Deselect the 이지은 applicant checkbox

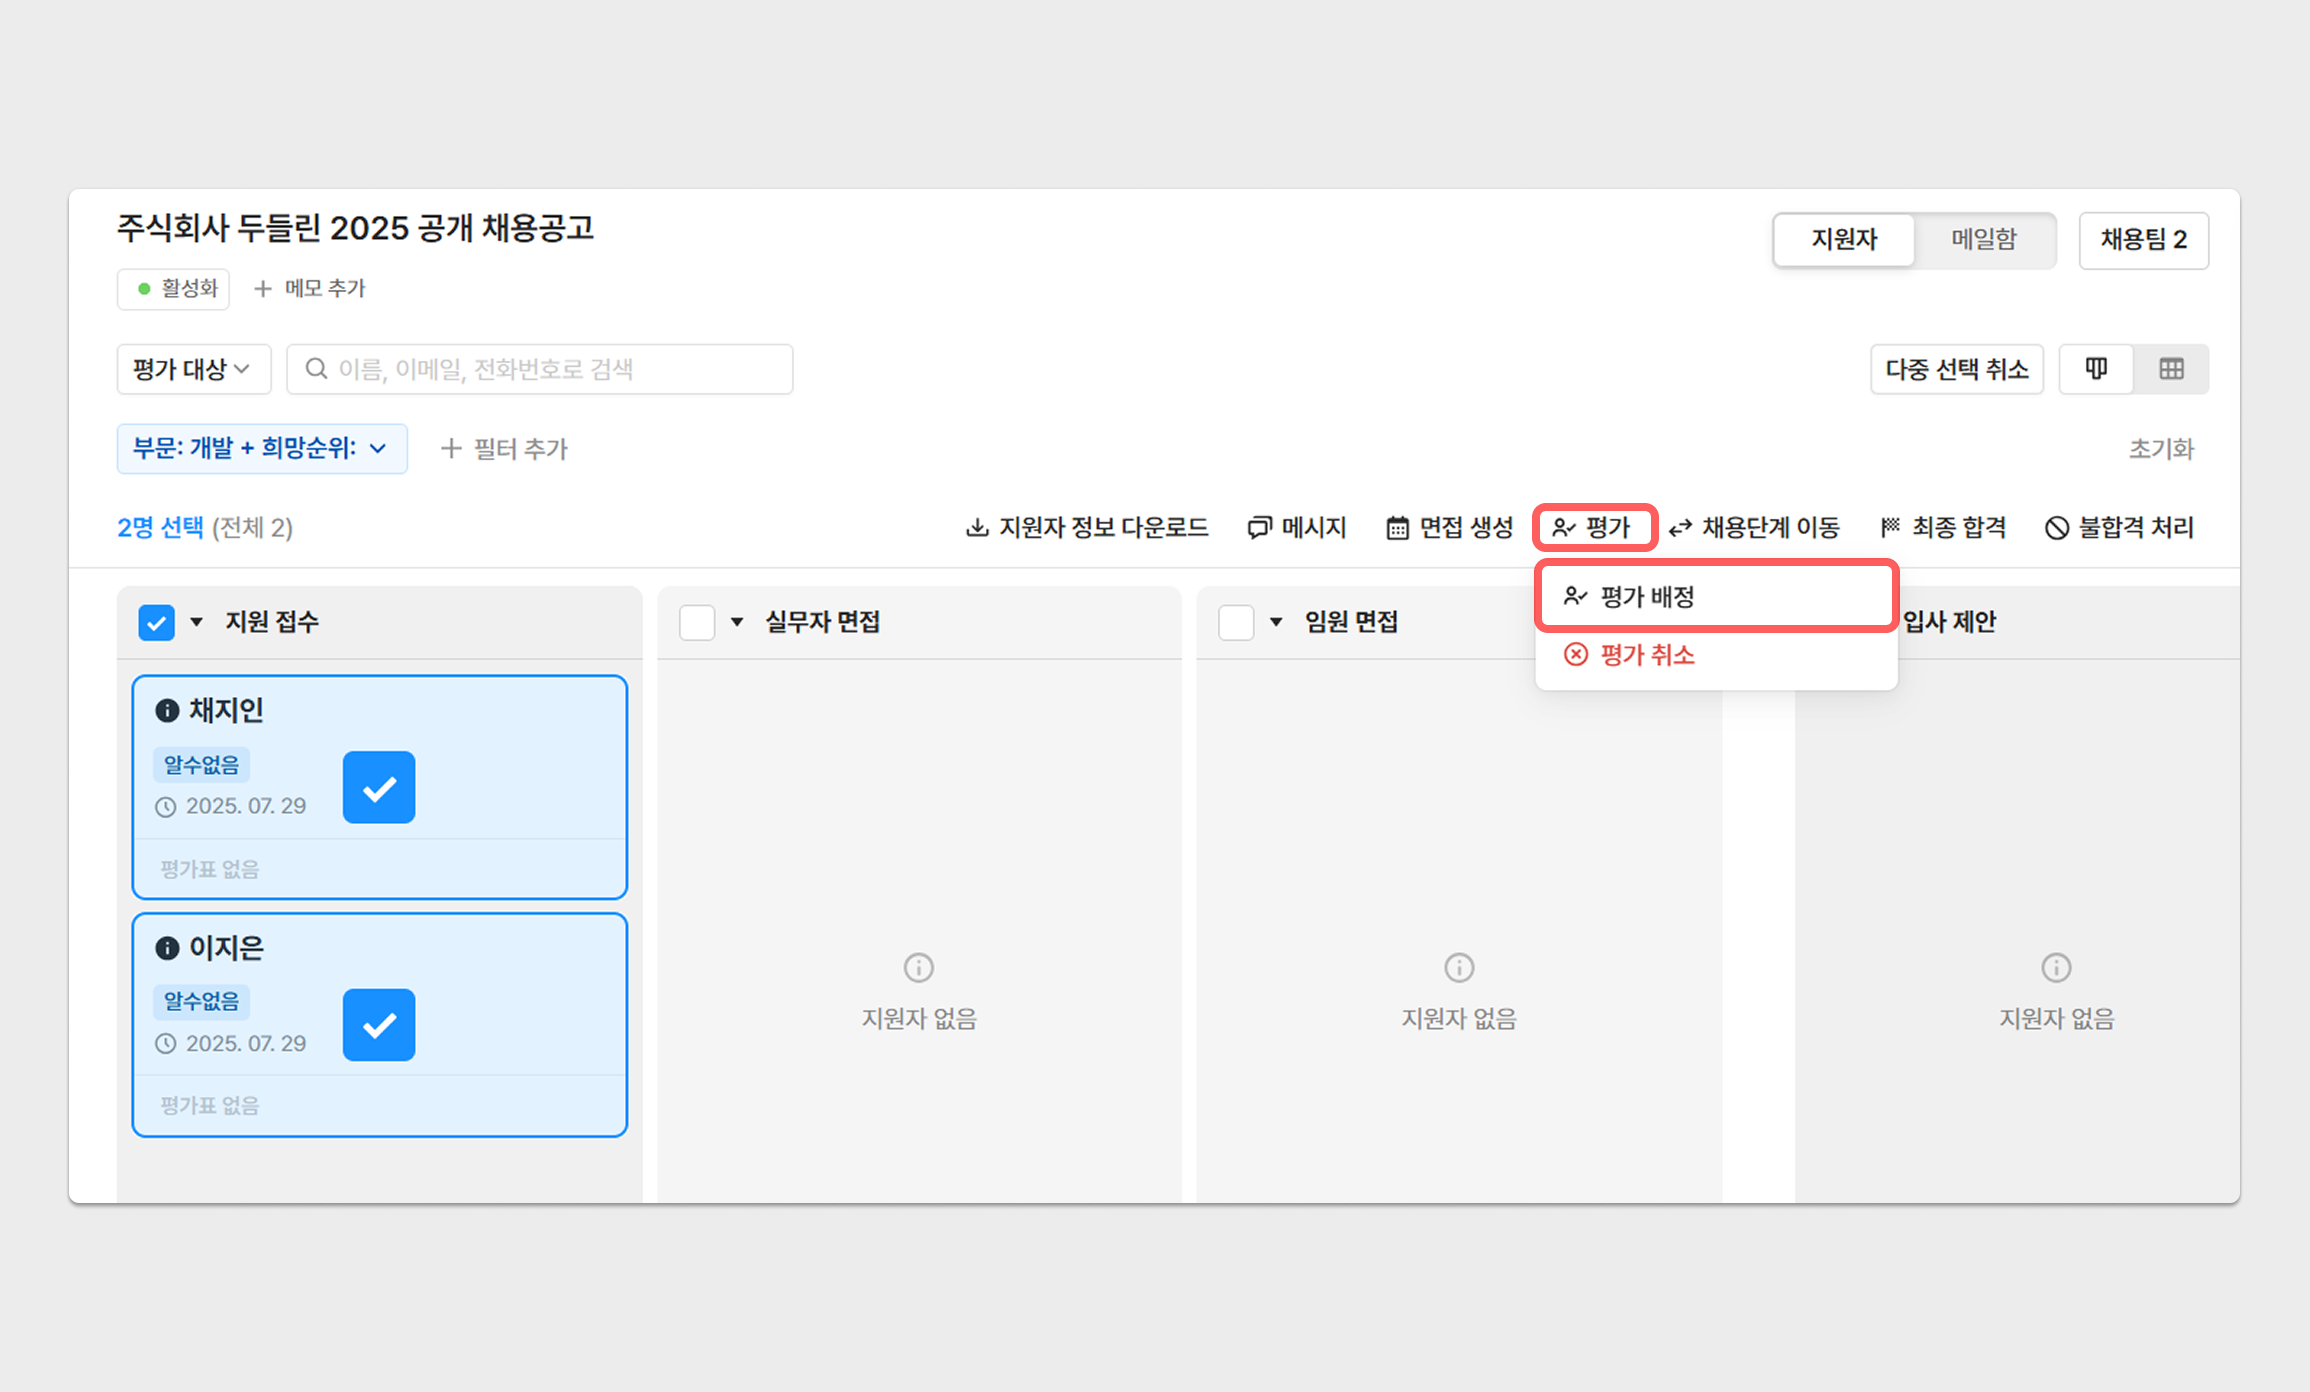(x=379, y=1025)
